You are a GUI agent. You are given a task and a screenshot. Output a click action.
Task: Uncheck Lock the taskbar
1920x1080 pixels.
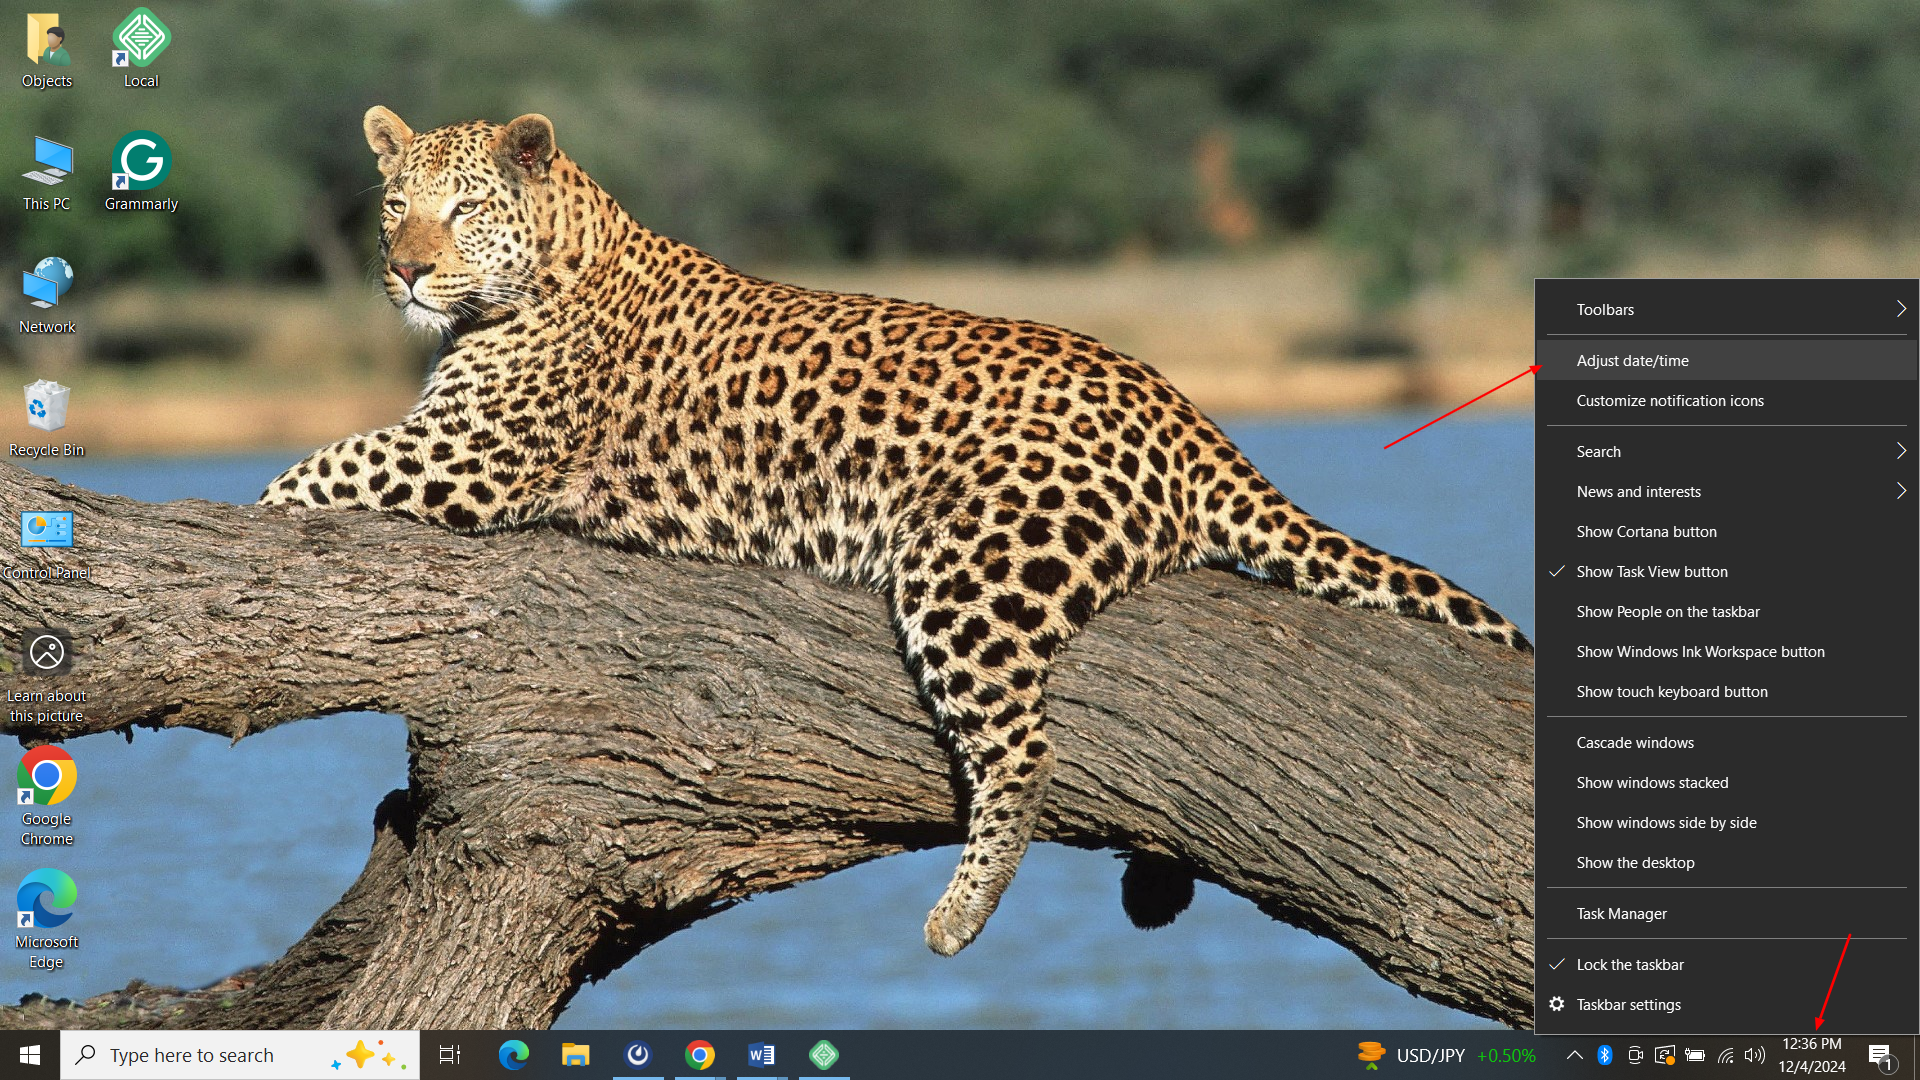coord(1727,964)
